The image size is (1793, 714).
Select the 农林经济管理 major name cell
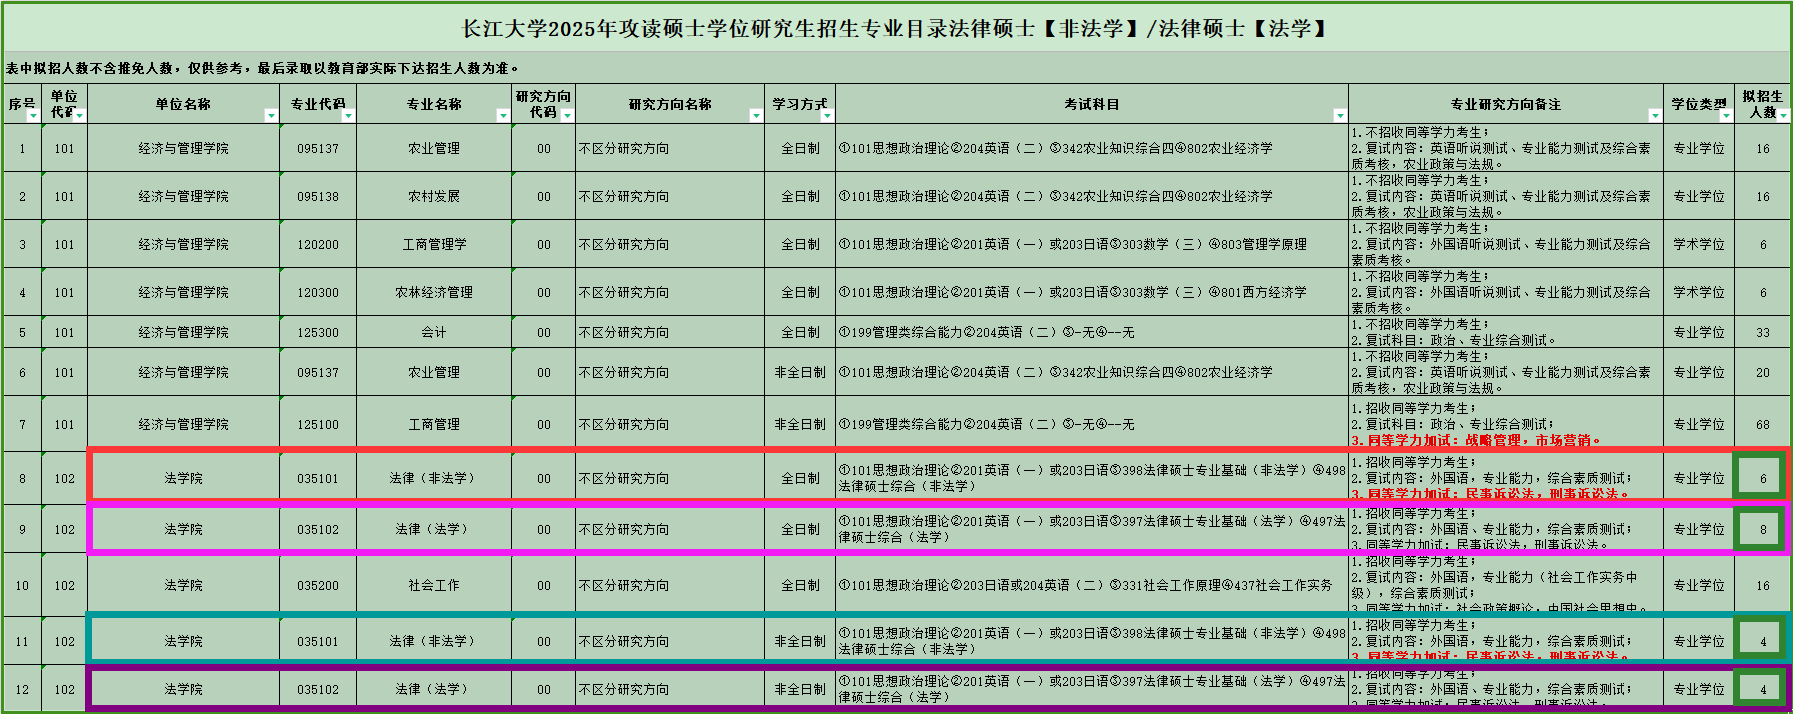click(x=434, y=292)
